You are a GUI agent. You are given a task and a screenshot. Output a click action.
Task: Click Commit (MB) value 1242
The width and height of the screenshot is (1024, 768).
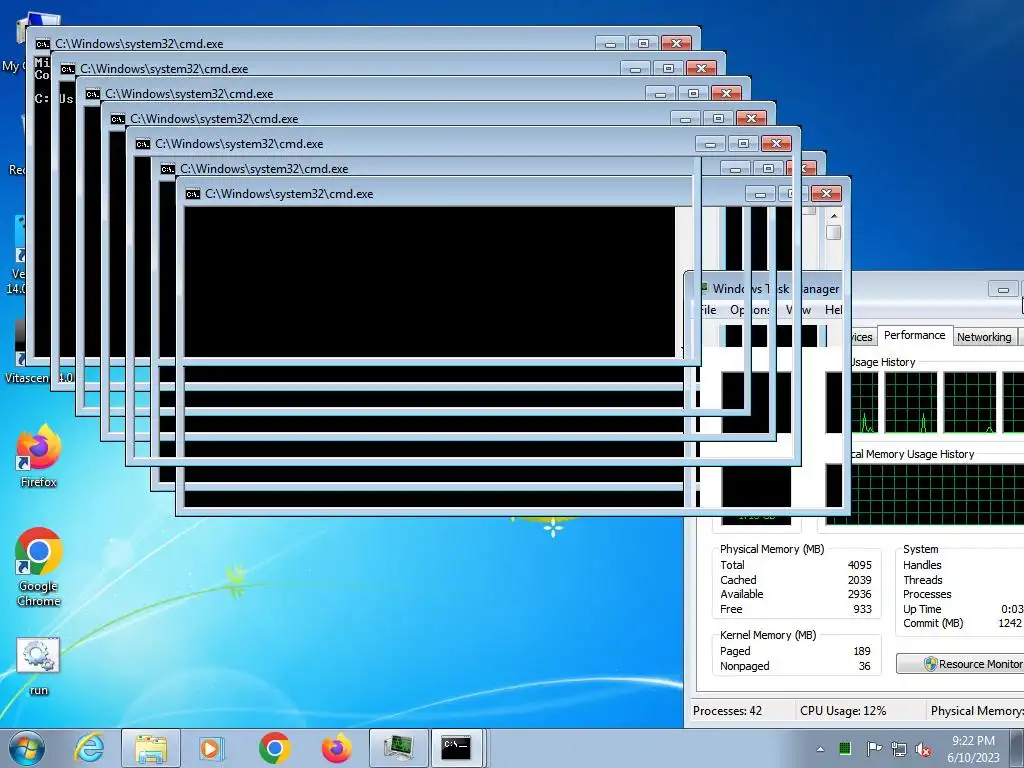[x=1010, y=623]
